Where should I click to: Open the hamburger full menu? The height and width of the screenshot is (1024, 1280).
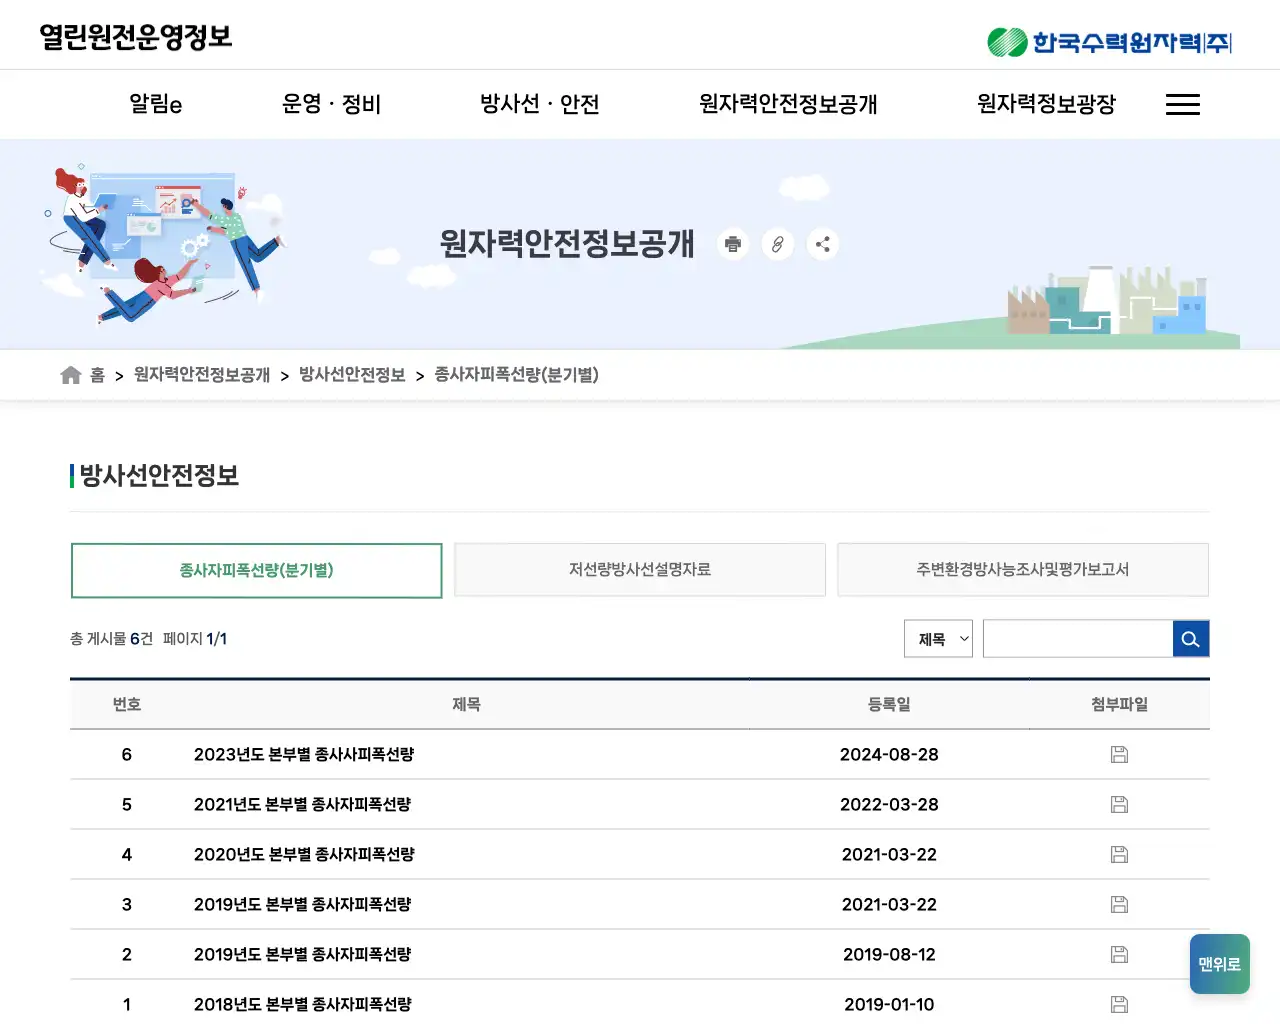tap(1183, 104)
